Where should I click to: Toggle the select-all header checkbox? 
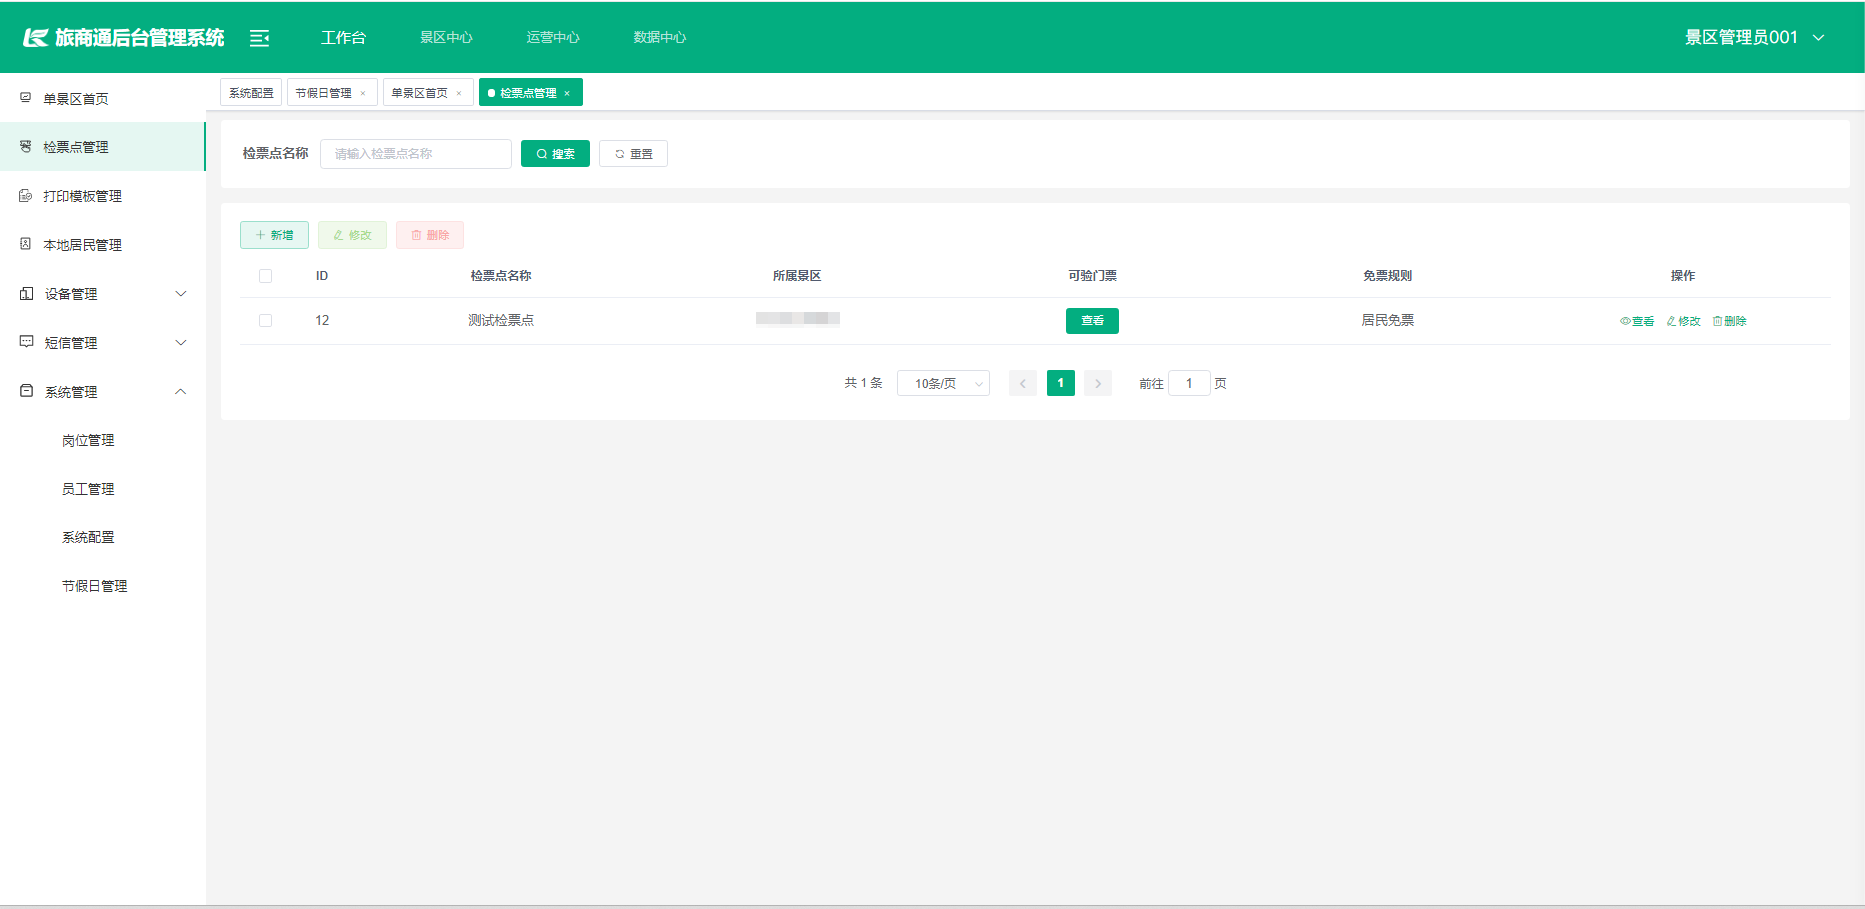[x=265, y=276]
